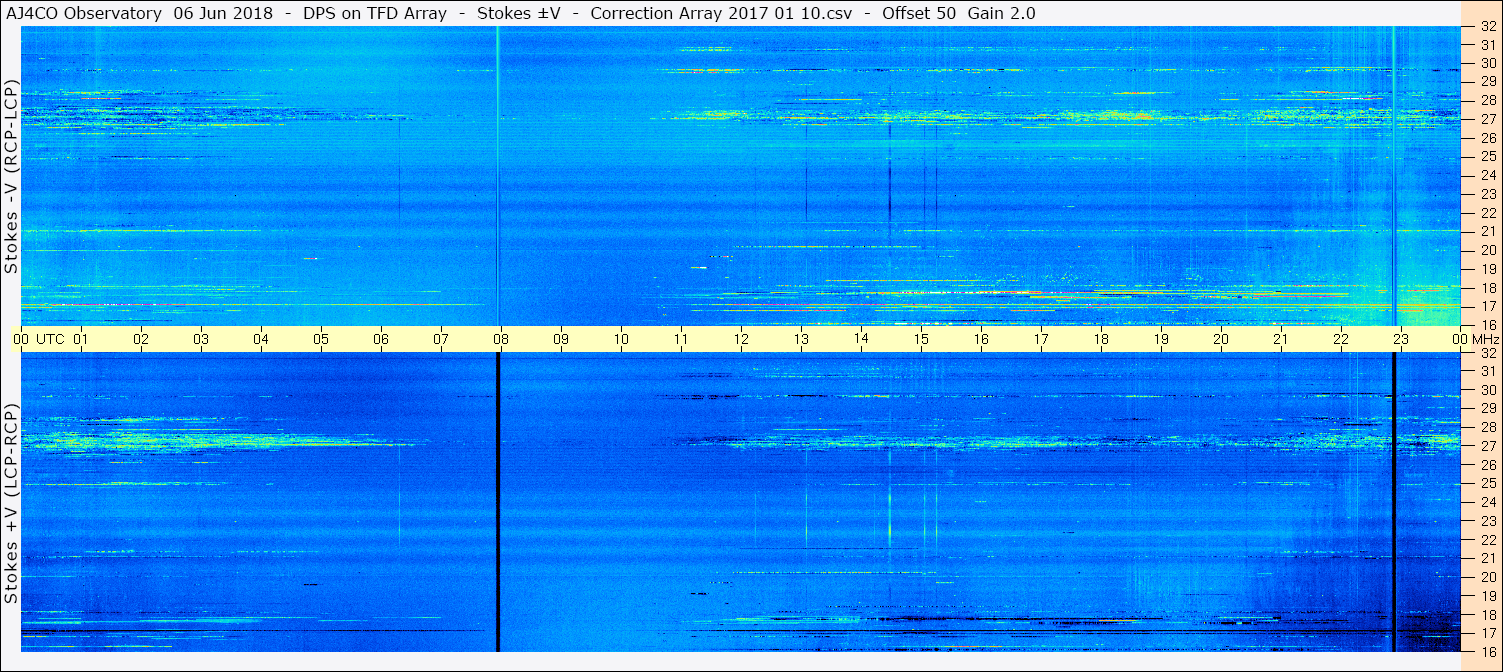Click the 23 MHz label of the upper Stokes -V panel
Screen dimensions: 1503x672
click(x=1487, y=193)
